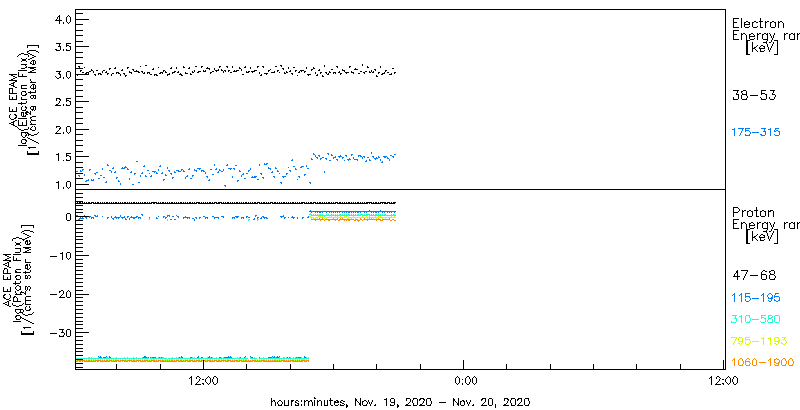Screen dimensions: 800x410
Task: Click the hours:minutes date range caption
Action: coord(400,402)
